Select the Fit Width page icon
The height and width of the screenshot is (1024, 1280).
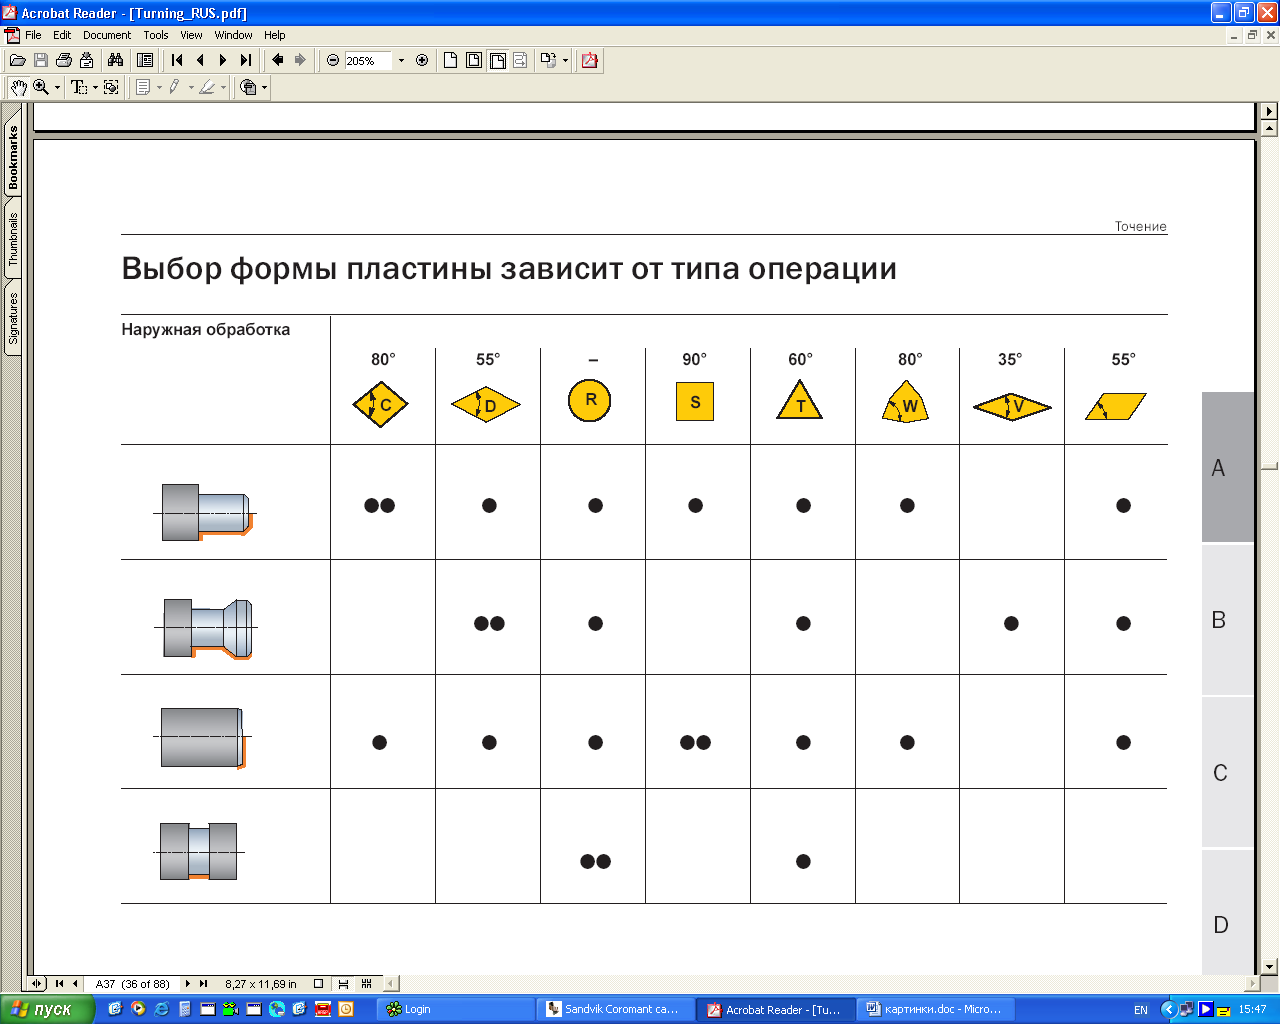497,60
